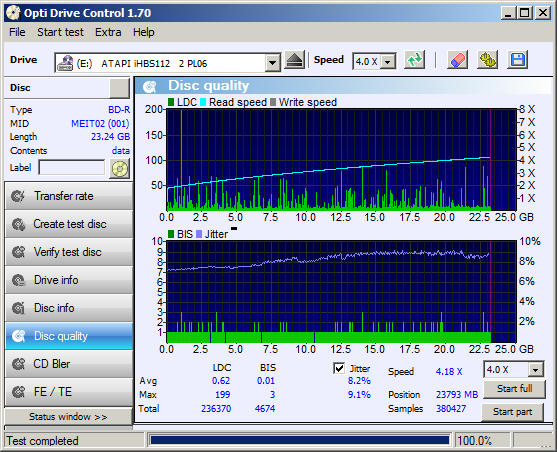Open the Transfer rate test
Image resolution: width=557 pixels, height=452 pixels.
(69, 196)
